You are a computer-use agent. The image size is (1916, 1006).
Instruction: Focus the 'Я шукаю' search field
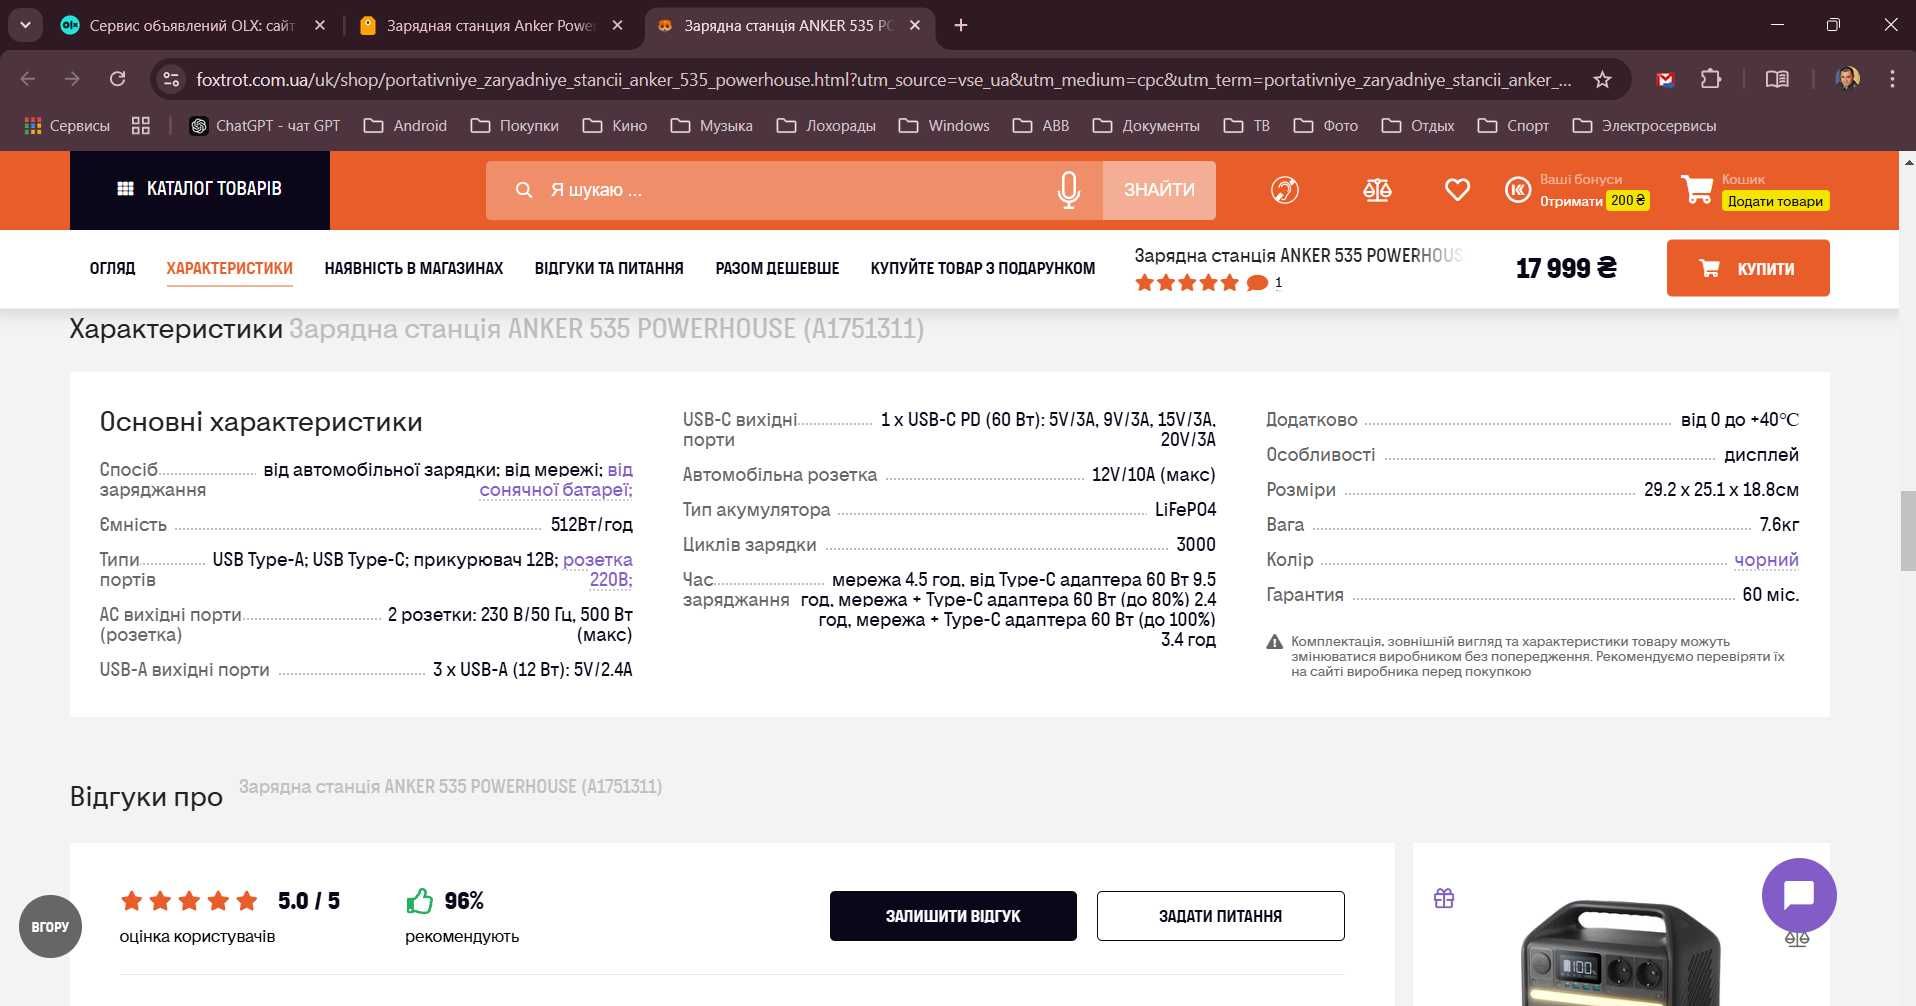[x=795, y=190]
